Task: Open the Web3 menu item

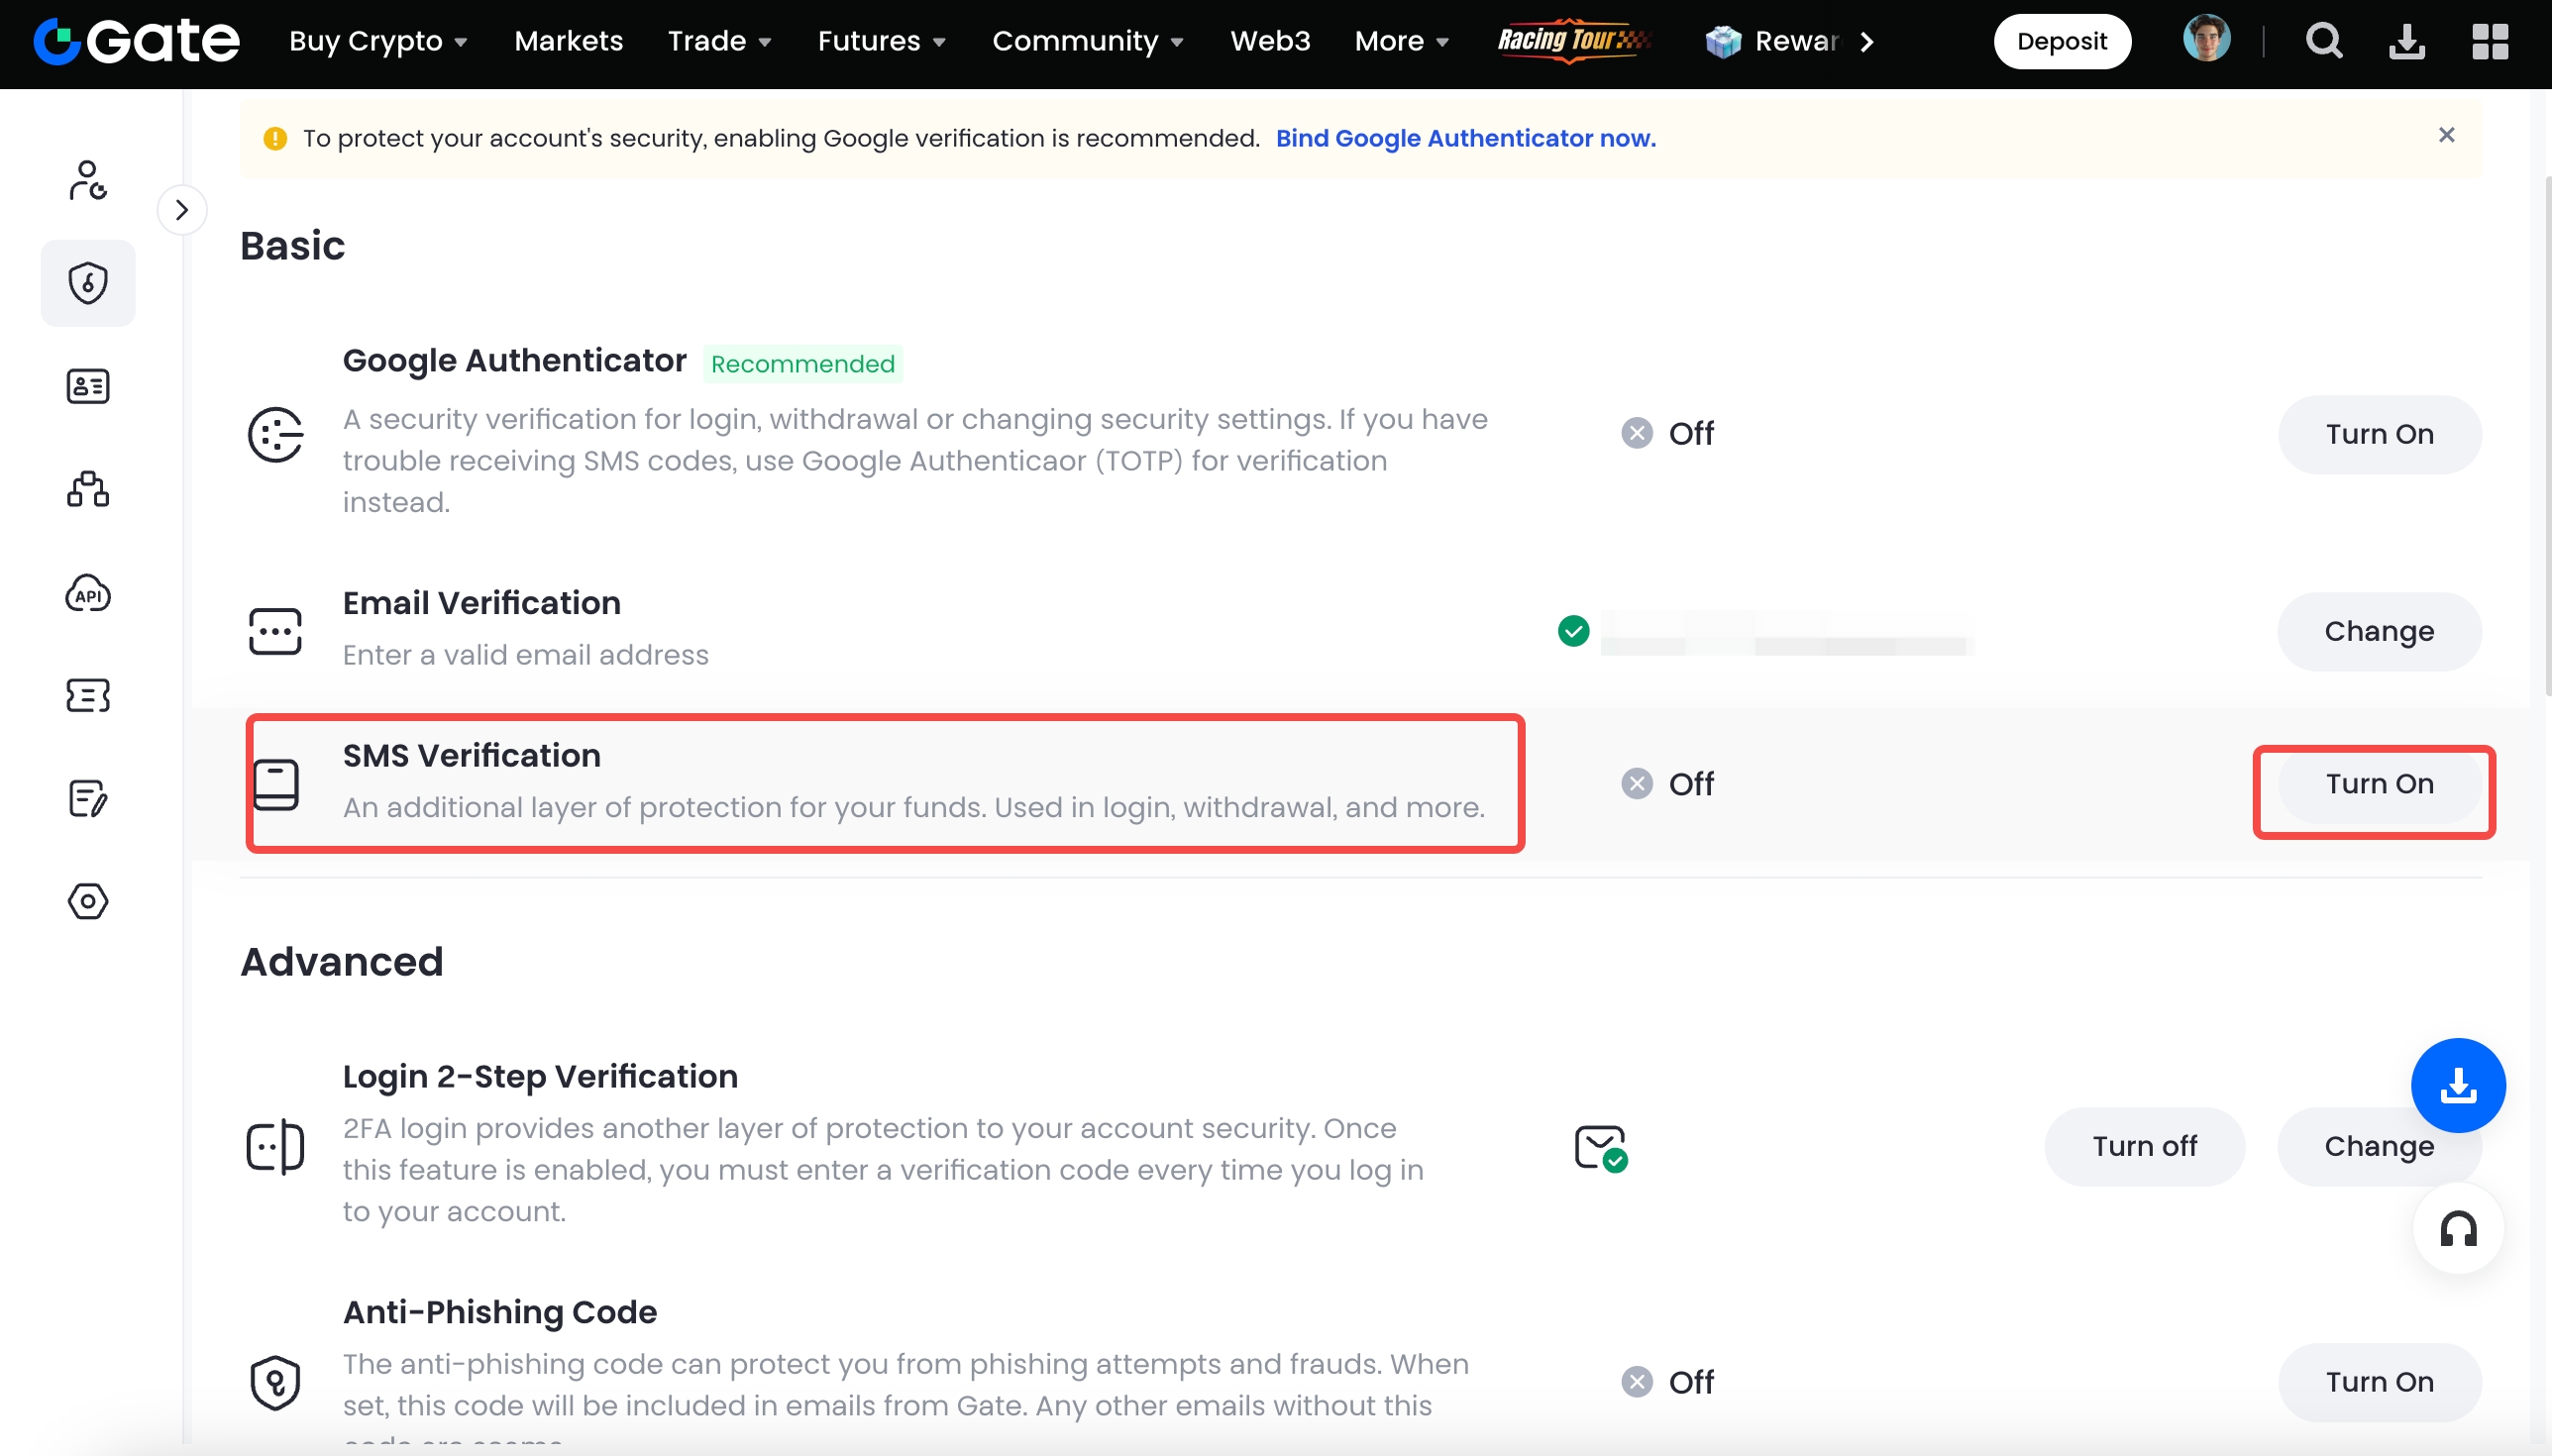Action: [1269, 41]
